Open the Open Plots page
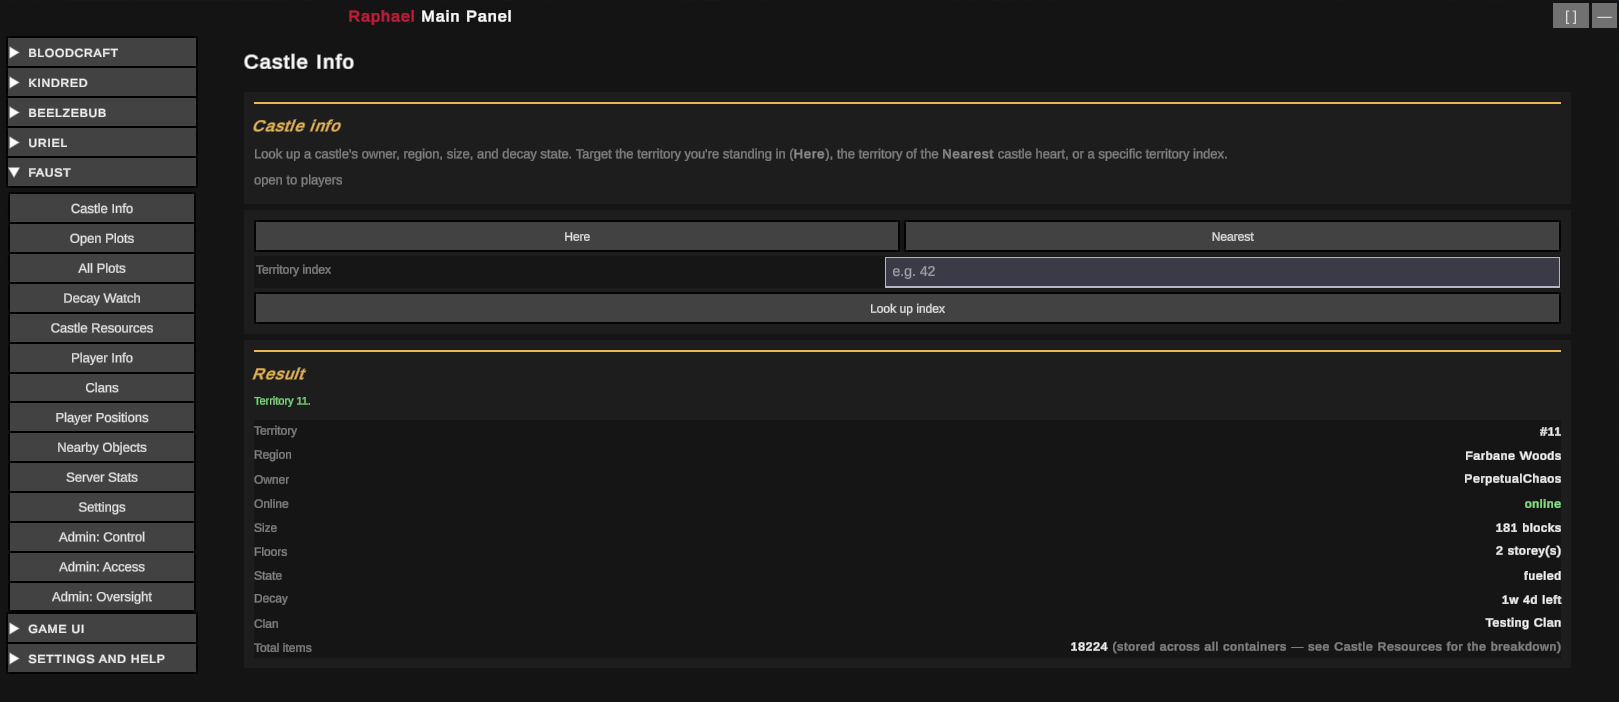The image size is (1619, 702). (x=102, y=238)
